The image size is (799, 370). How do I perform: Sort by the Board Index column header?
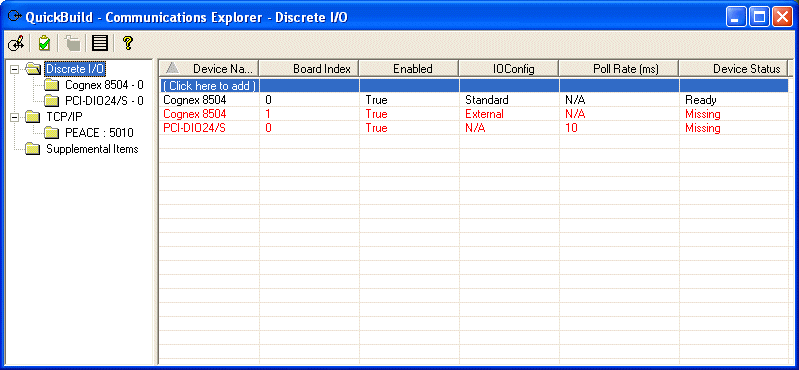point(309,69)
